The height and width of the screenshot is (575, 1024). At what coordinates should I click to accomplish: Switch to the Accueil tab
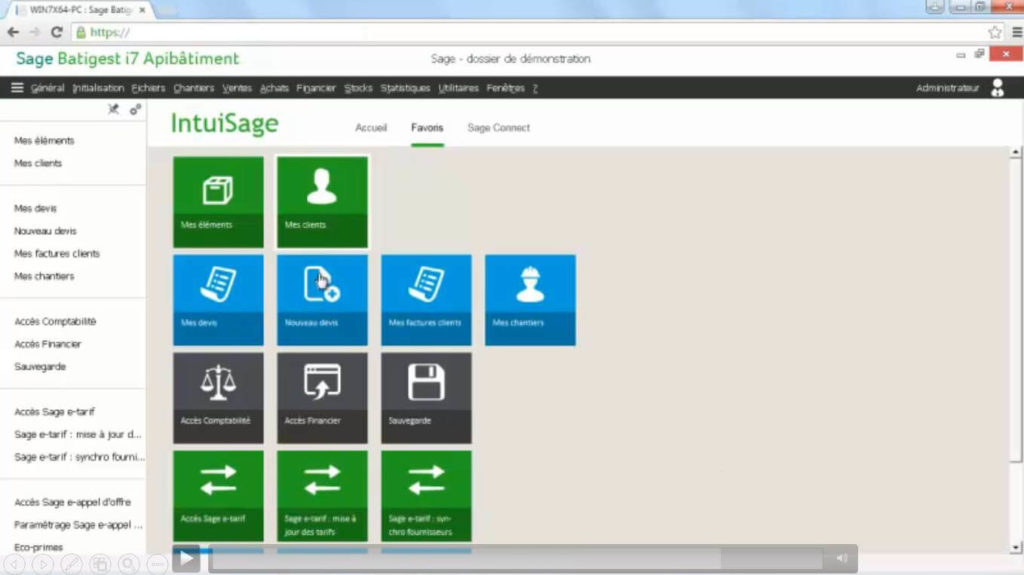point(371,128)
